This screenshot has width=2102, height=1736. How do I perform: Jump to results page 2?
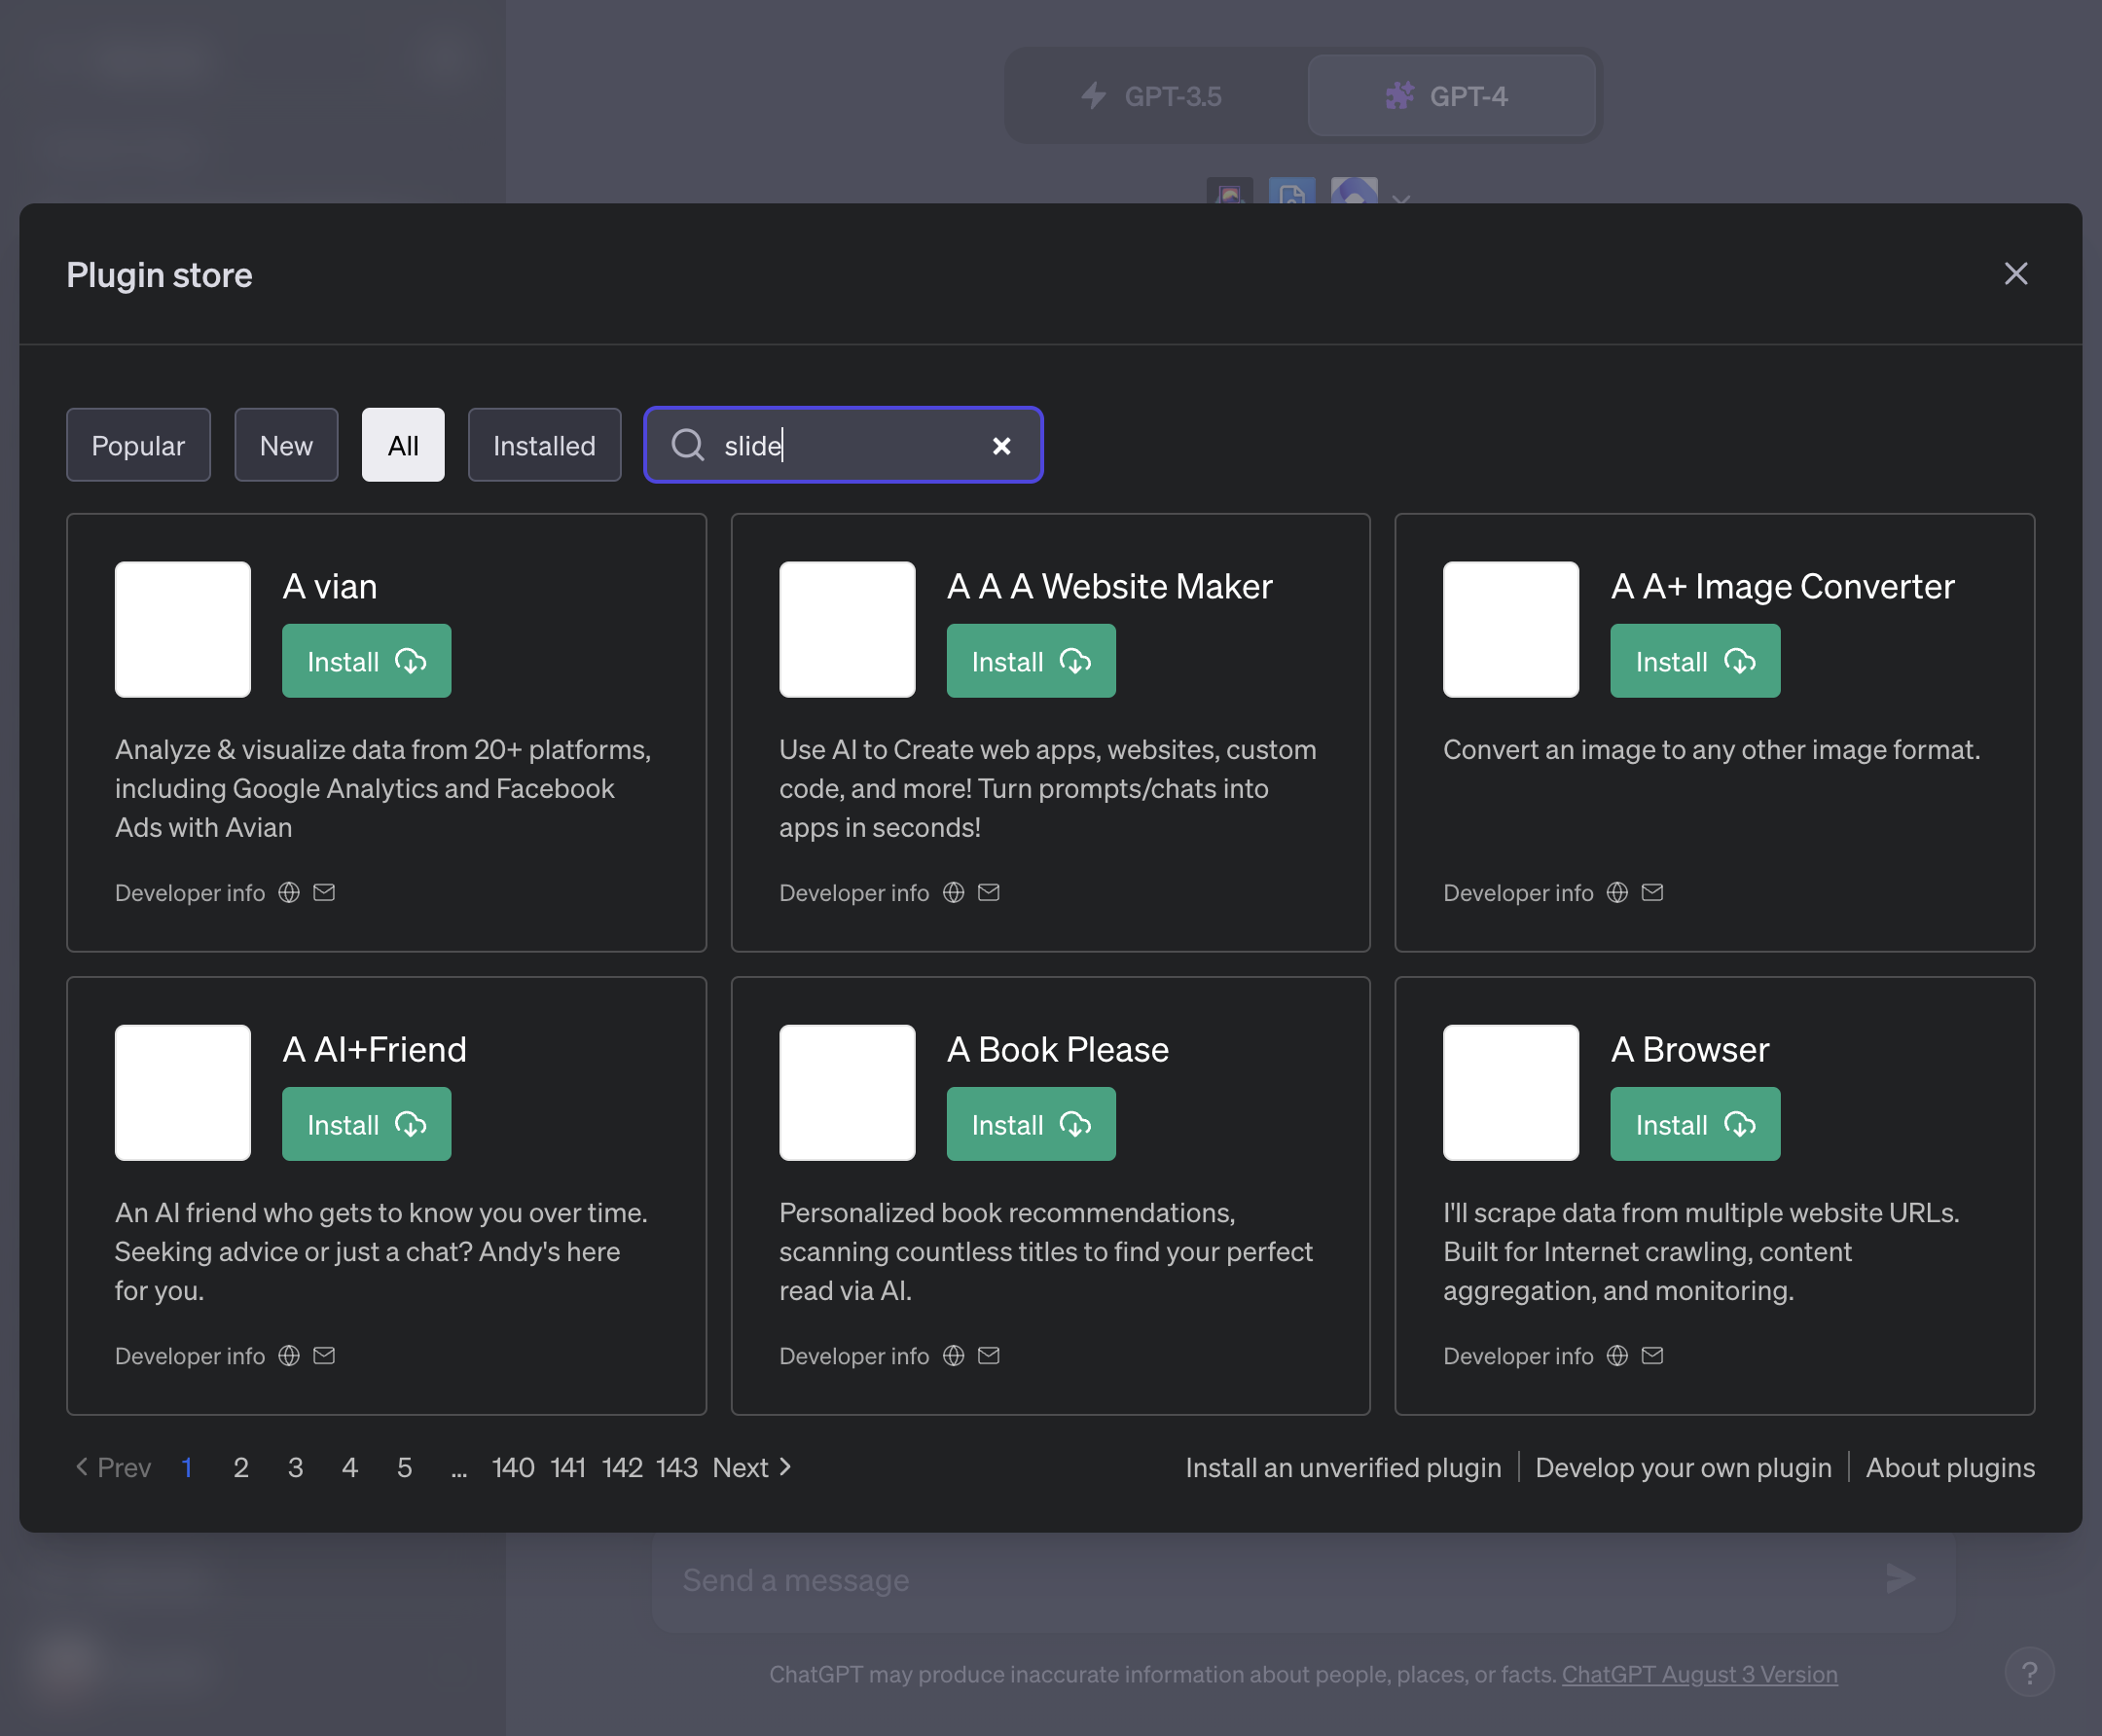[240, 1467]
